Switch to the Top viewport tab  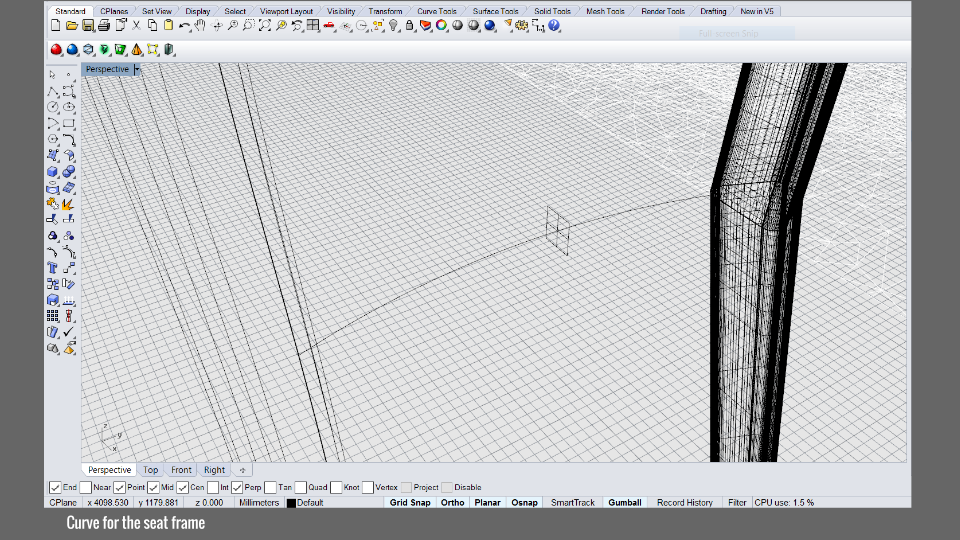150,469
